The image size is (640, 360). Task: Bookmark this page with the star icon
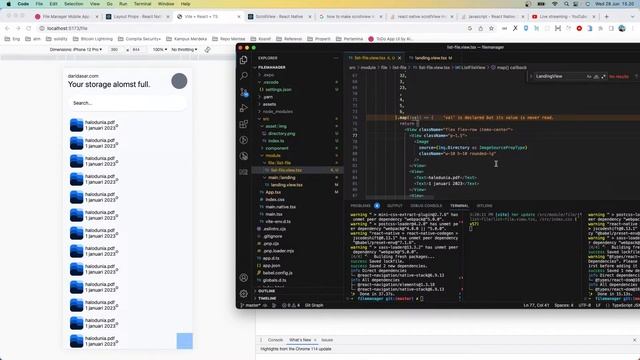pyautogui.click(x=491, y=28)
